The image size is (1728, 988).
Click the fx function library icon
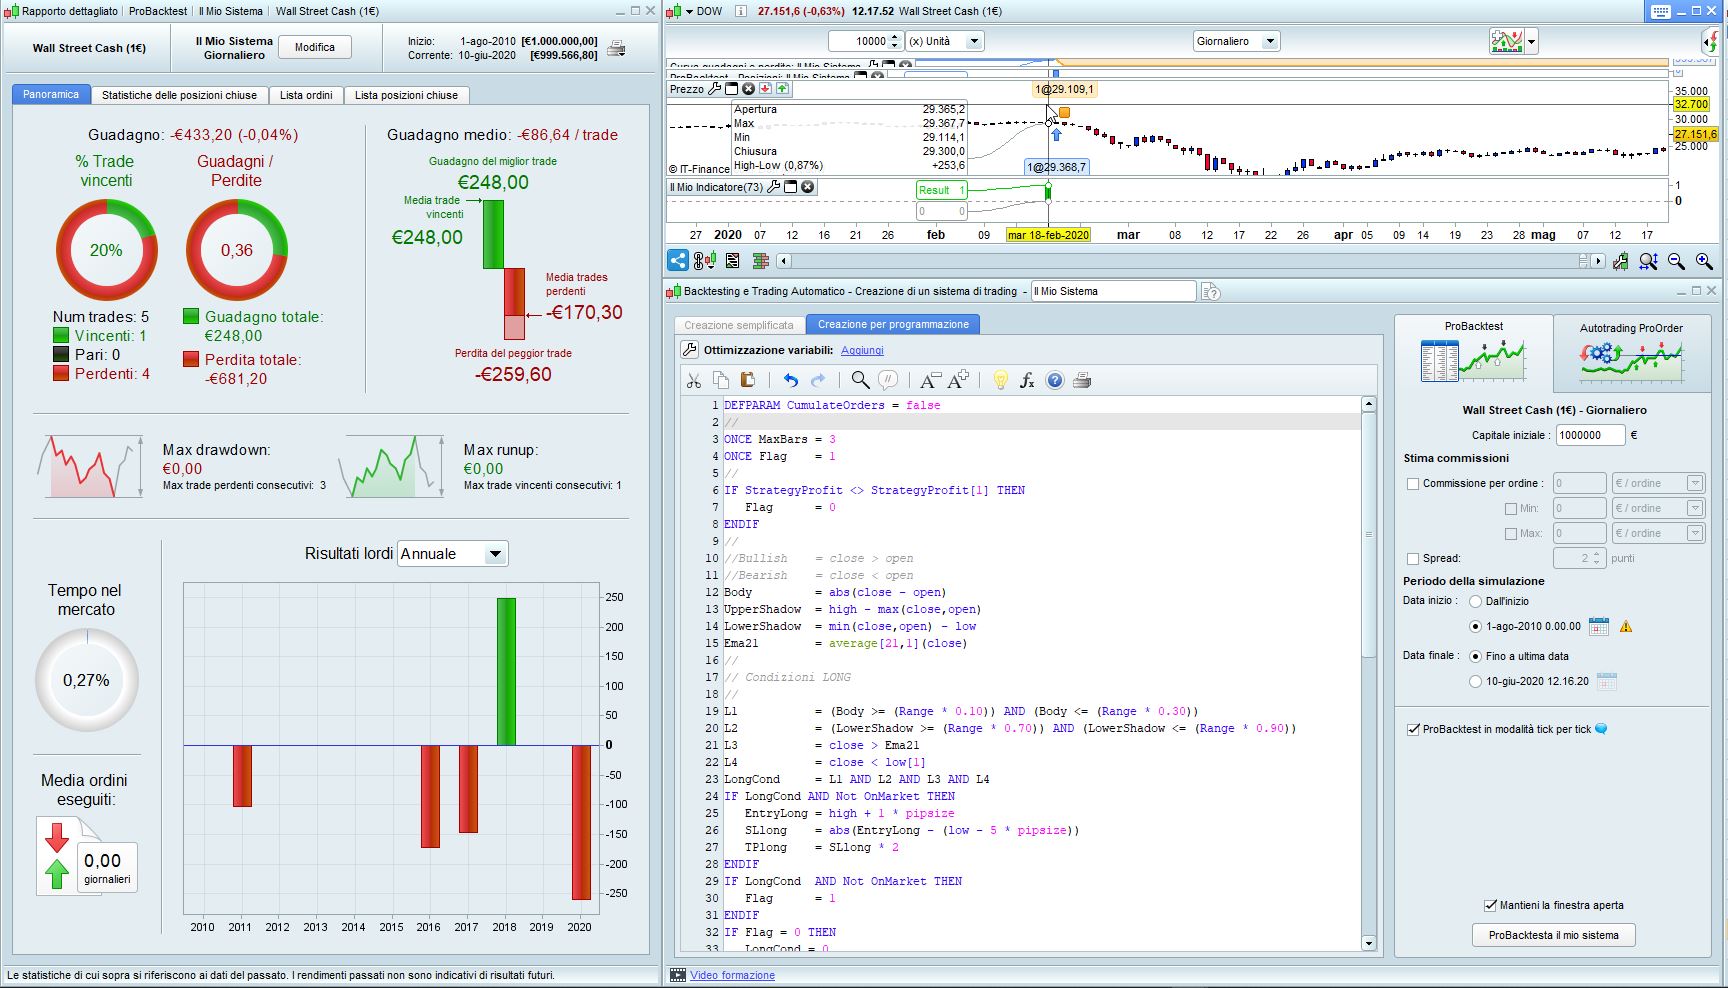coord(1027,380)
